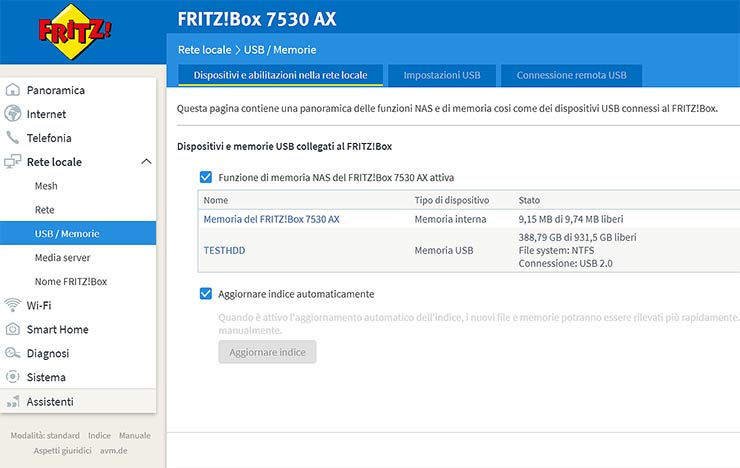Collapse the Rete locale menu chevron
The image size is (740, 468).
(x=145, y=162)
